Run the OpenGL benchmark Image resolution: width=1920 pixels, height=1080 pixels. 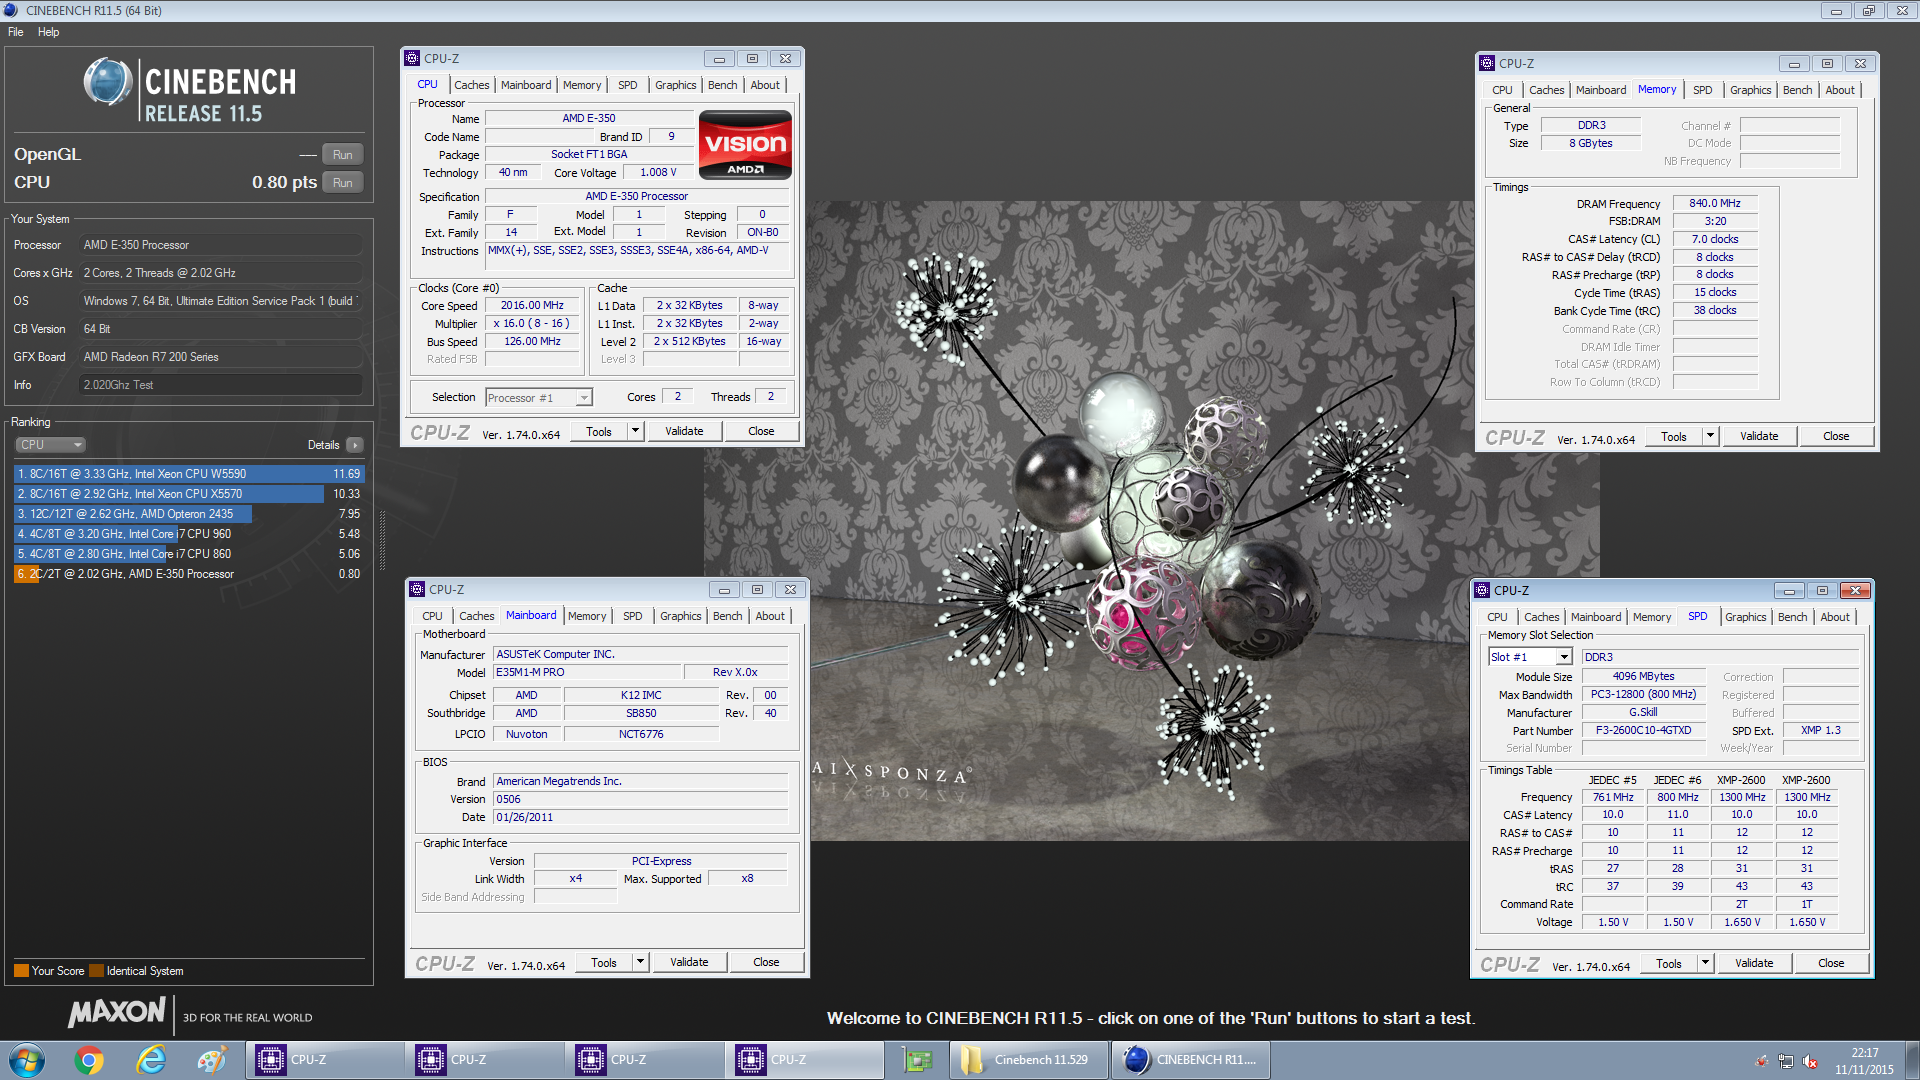[343, 155]
